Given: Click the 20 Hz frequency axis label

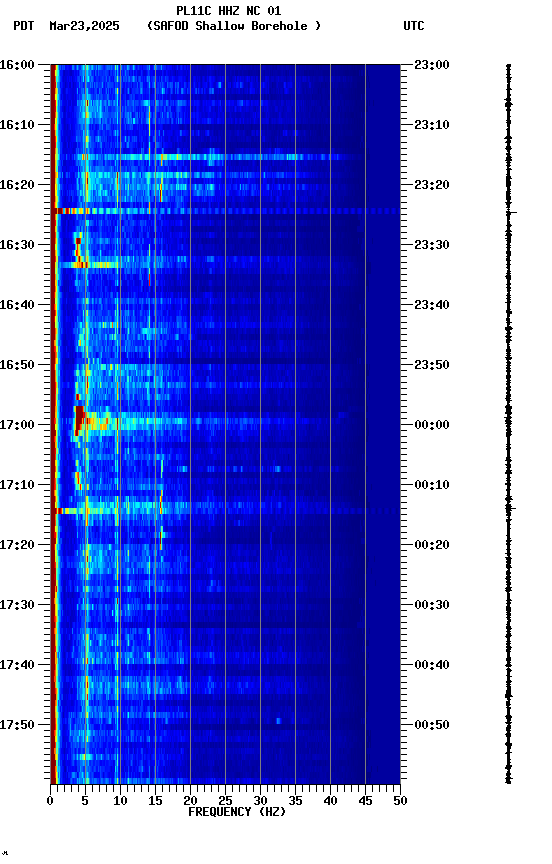Looking at the screenshot, I should pyautogui.click(x=190, y=801).
